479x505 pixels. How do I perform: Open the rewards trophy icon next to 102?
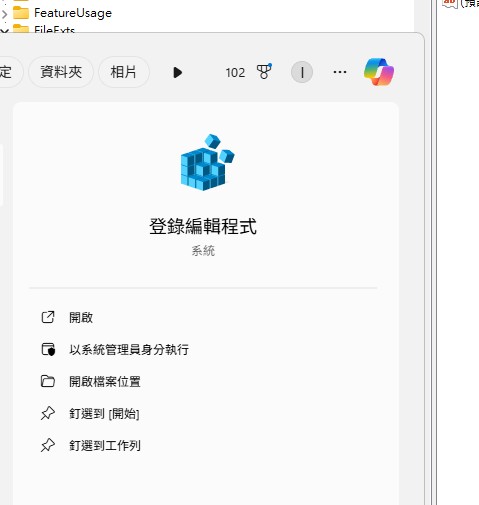point(264,71)
